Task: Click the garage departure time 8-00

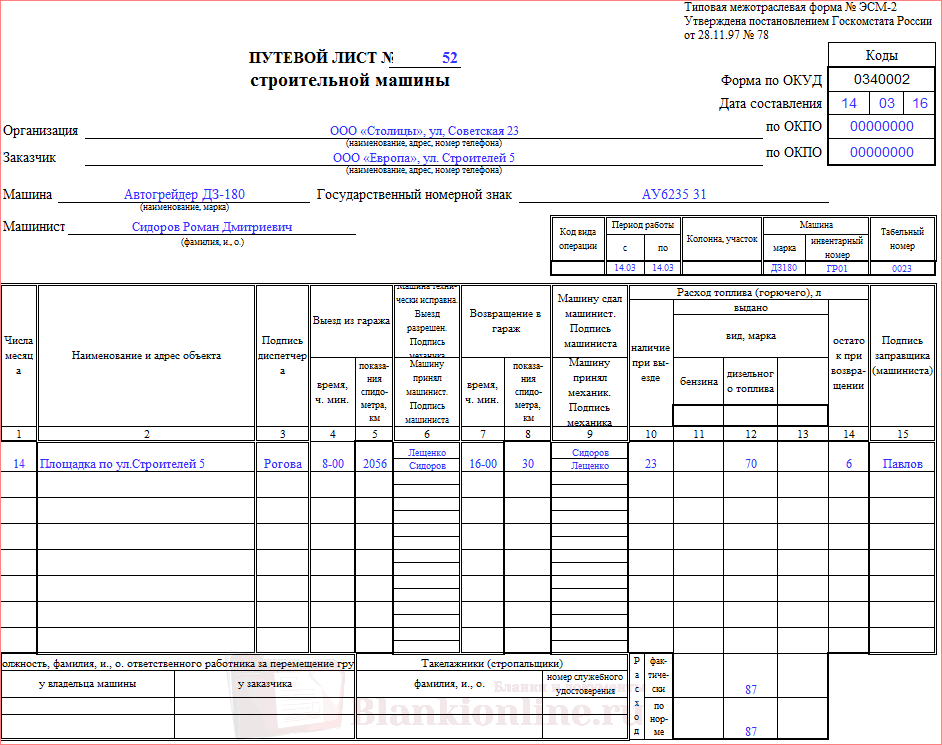Action: [x=332, y=464]
